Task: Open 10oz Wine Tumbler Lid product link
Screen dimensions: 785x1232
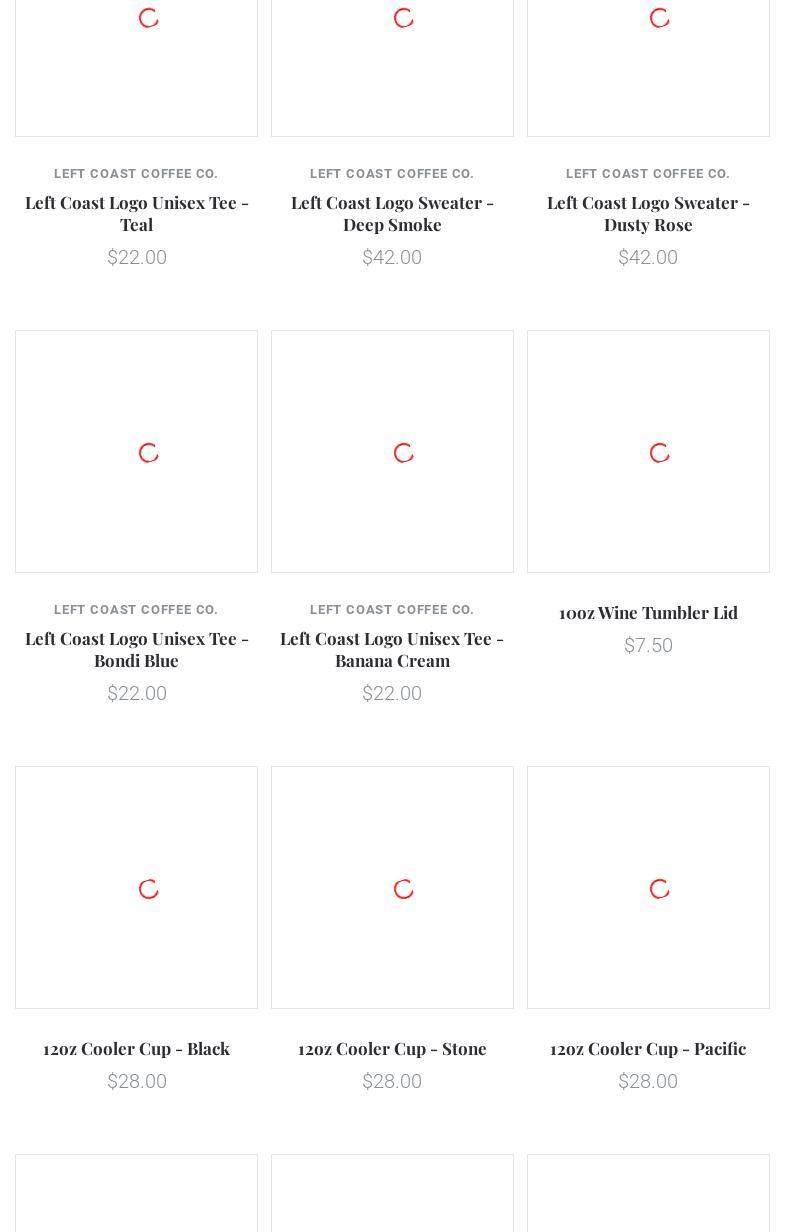Action: click(648, 612)
